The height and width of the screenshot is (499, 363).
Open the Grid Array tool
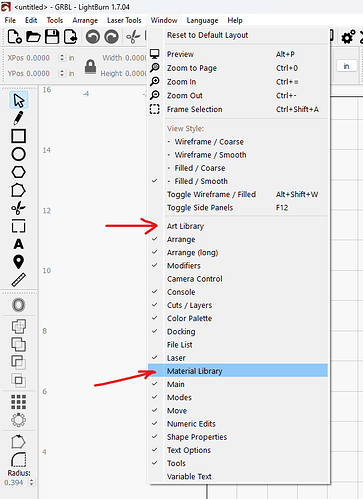18,402
